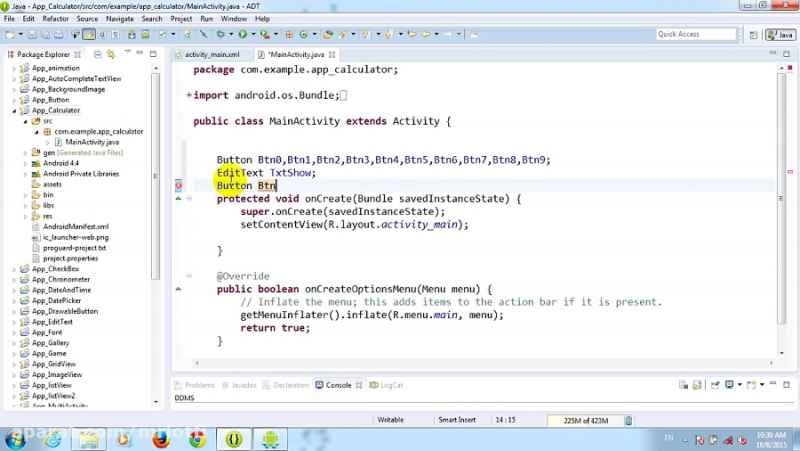Click the Pin Console icon

click(715, 385)
